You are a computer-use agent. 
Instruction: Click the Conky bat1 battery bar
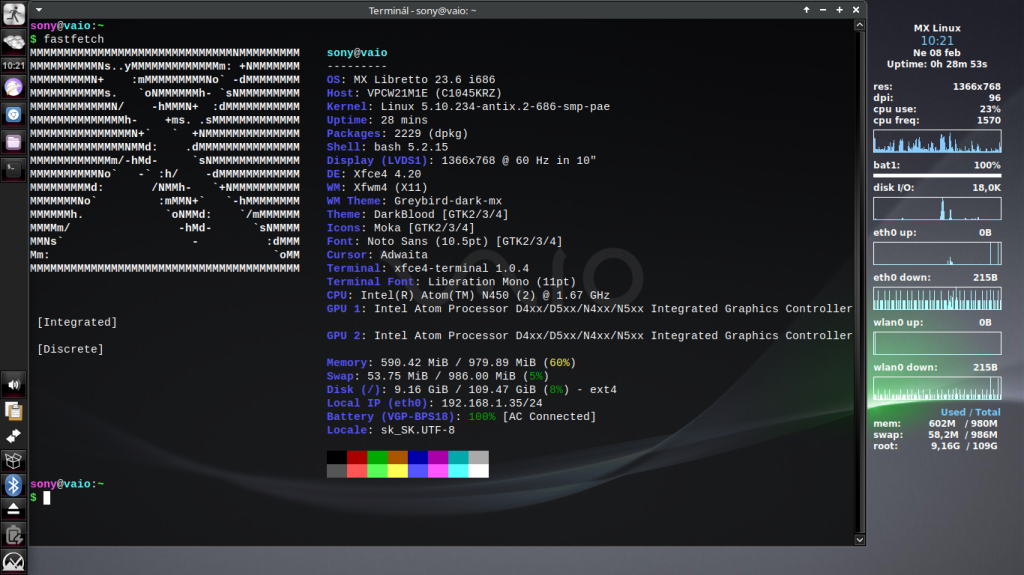click(937, 176)
